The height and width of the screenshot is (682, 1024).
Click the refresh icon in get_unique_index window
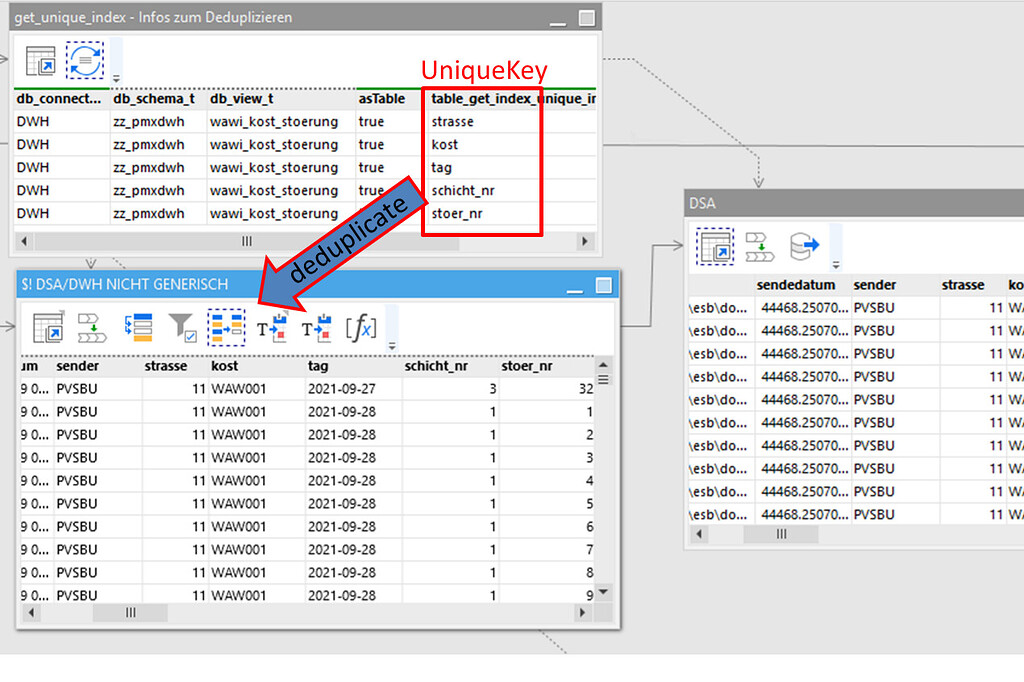click(x=85, y=59)
